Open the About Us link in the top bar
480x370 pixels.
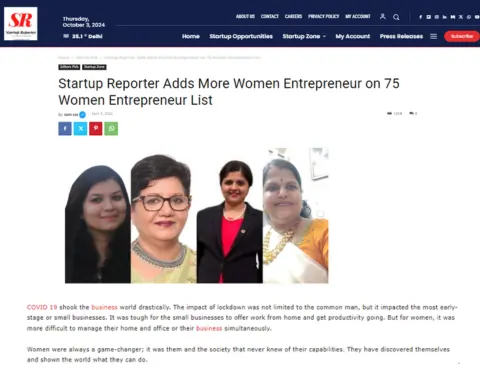245,16
